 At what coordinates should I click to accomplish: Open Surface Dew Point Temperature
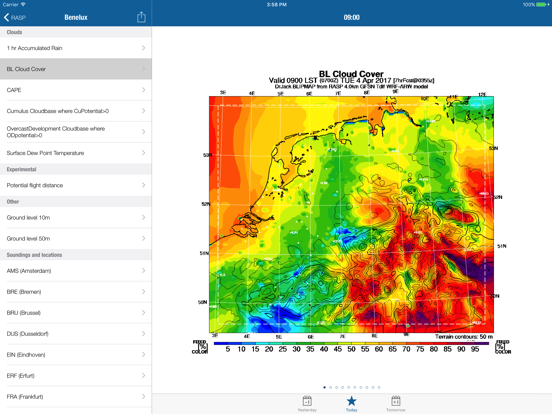coord(76,153)
